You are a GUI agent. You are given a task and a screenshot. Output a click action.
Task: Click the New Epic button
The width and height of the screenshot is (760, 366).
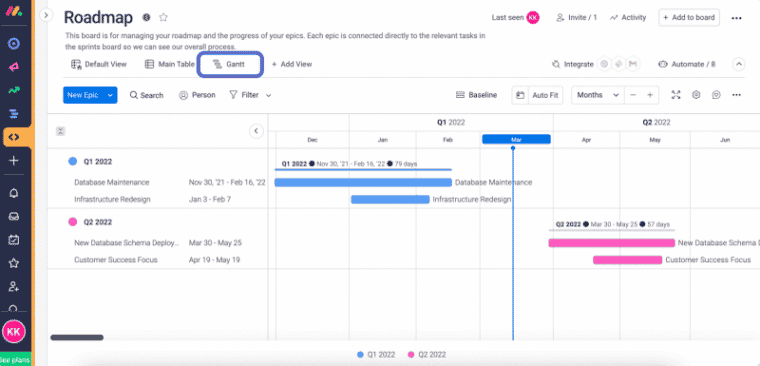click(x=83, y=95)
